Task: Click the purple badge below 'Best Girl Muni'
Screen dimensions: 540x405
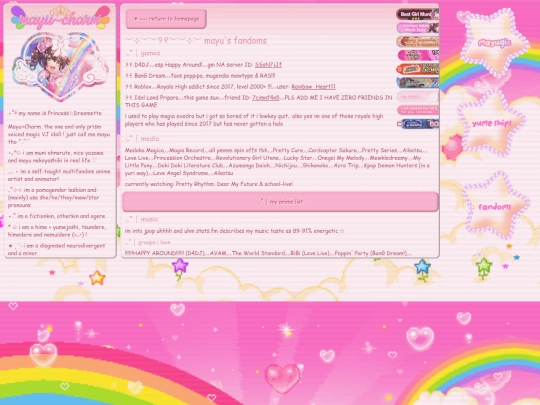Action: 417,28
